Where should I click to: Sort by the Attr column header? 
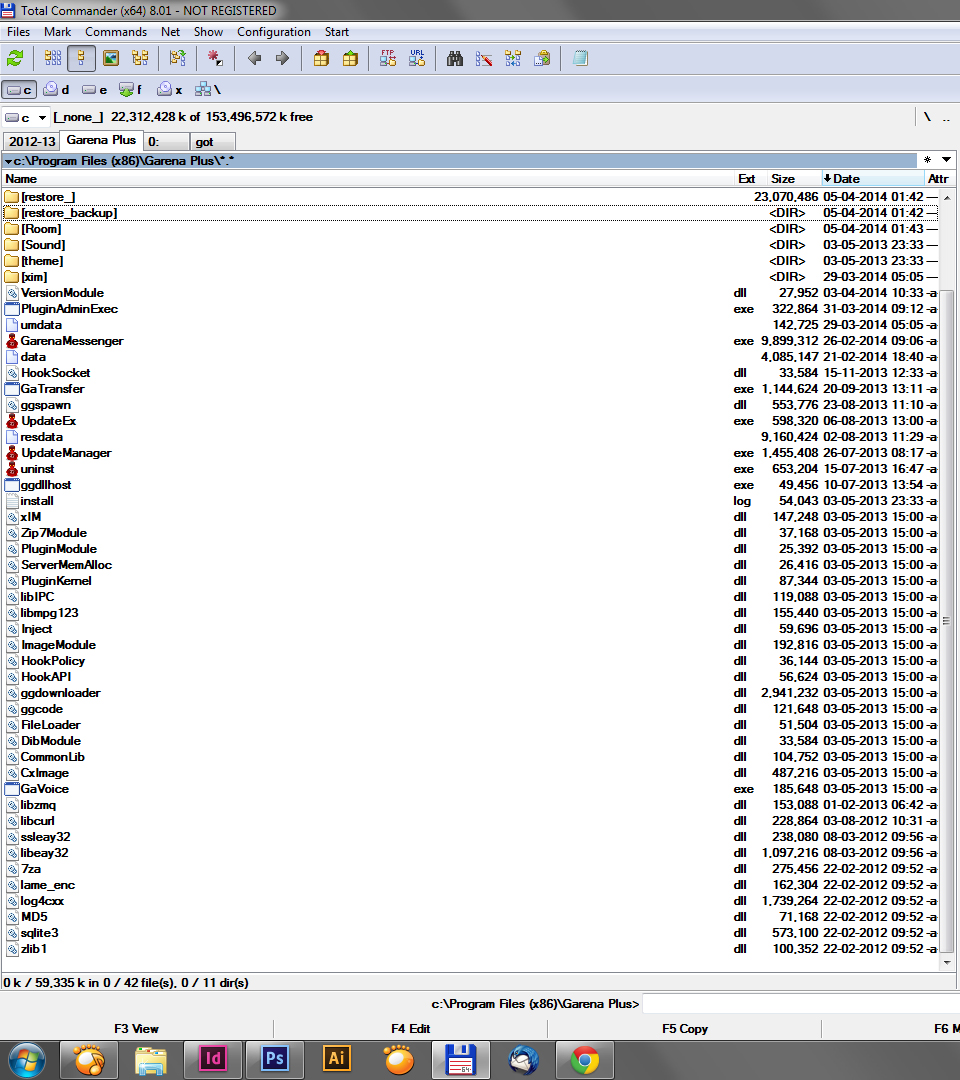click(x=939, y=178)
